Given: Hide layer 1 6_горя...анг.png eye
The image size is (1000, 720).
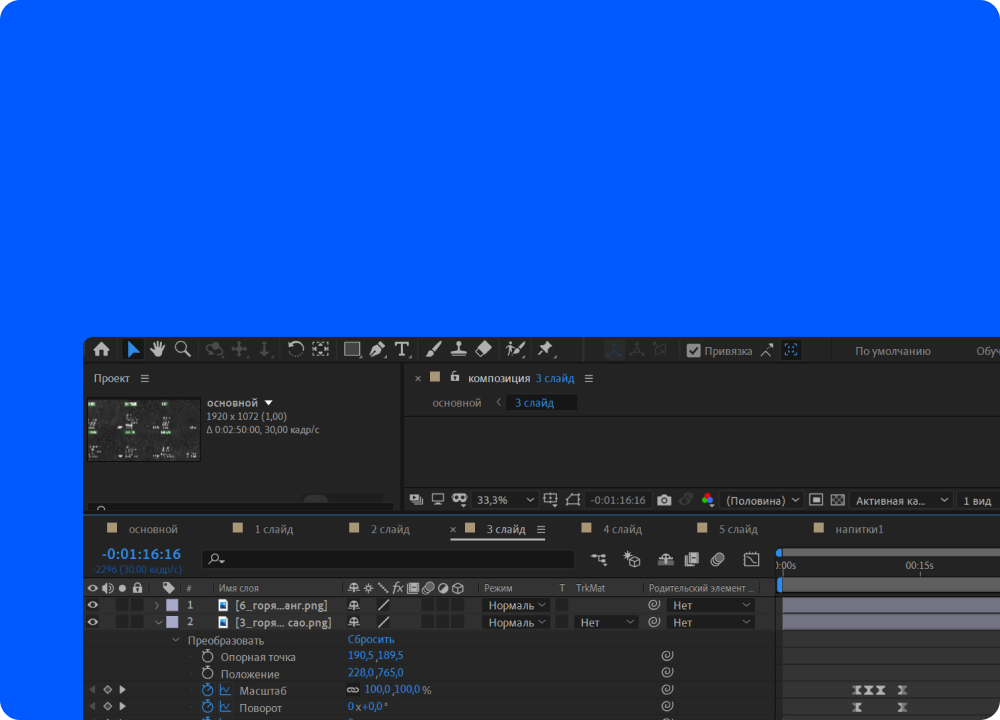Looking at the screenshot, I should pyautogui.click(x=92, y=605).
